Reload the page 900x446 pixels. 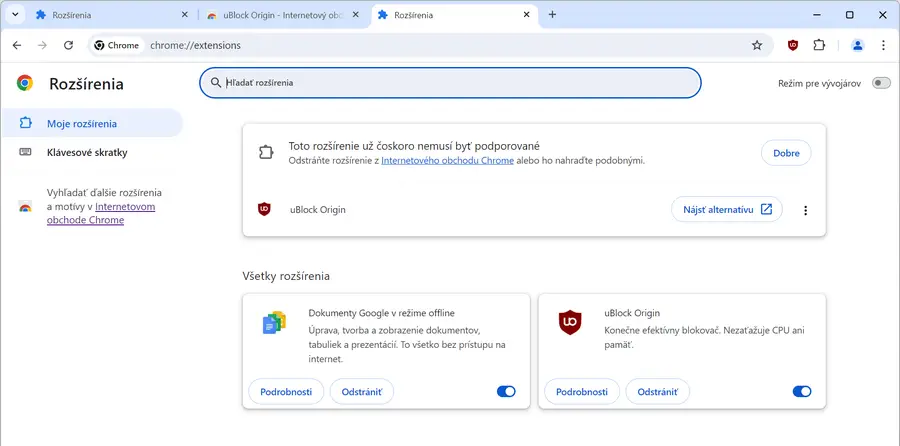pos(68,45)
